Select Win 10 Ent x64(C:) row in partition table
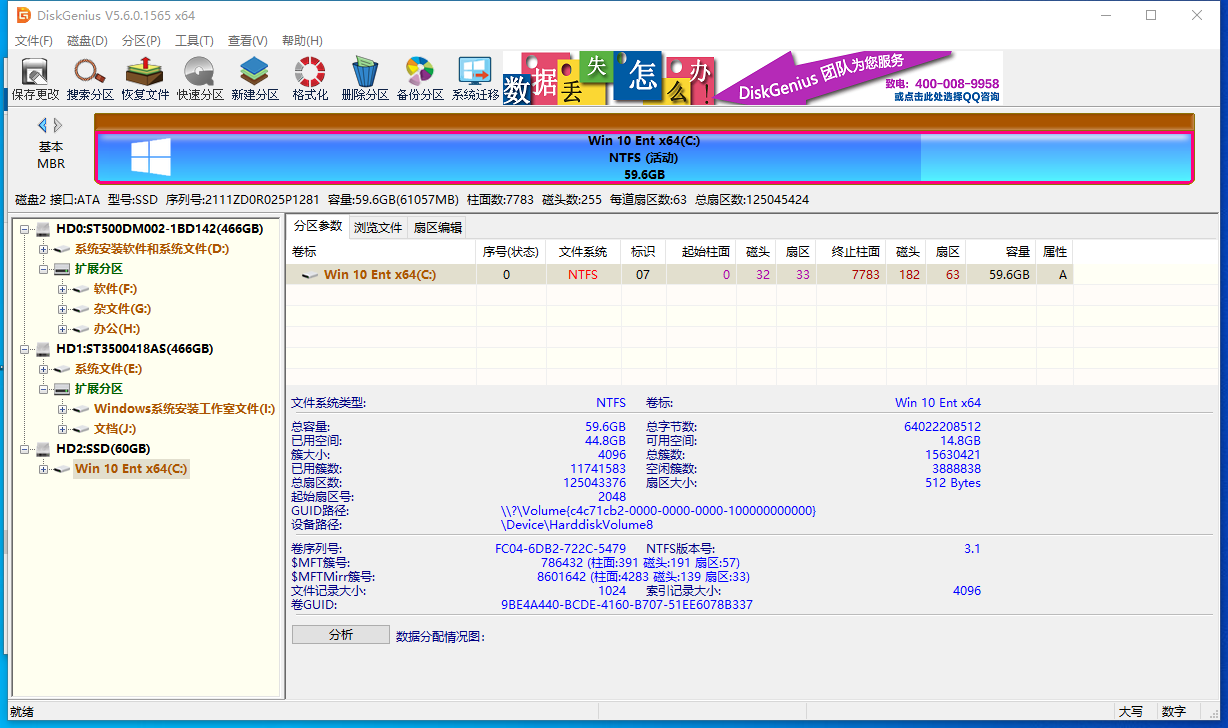 [x=680, y=275]
